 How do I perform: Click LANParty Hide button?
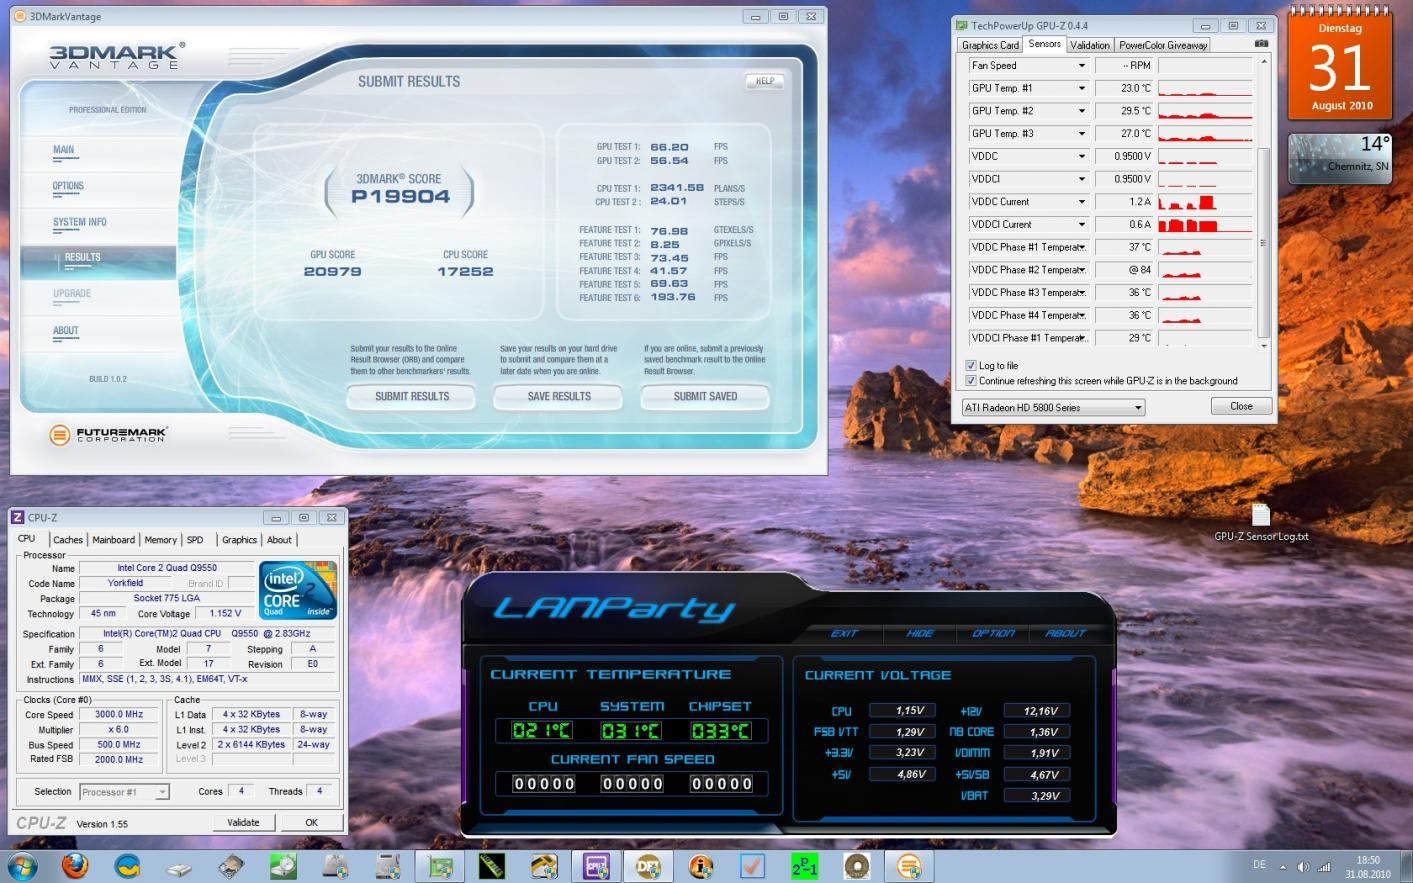pos(920,633)
